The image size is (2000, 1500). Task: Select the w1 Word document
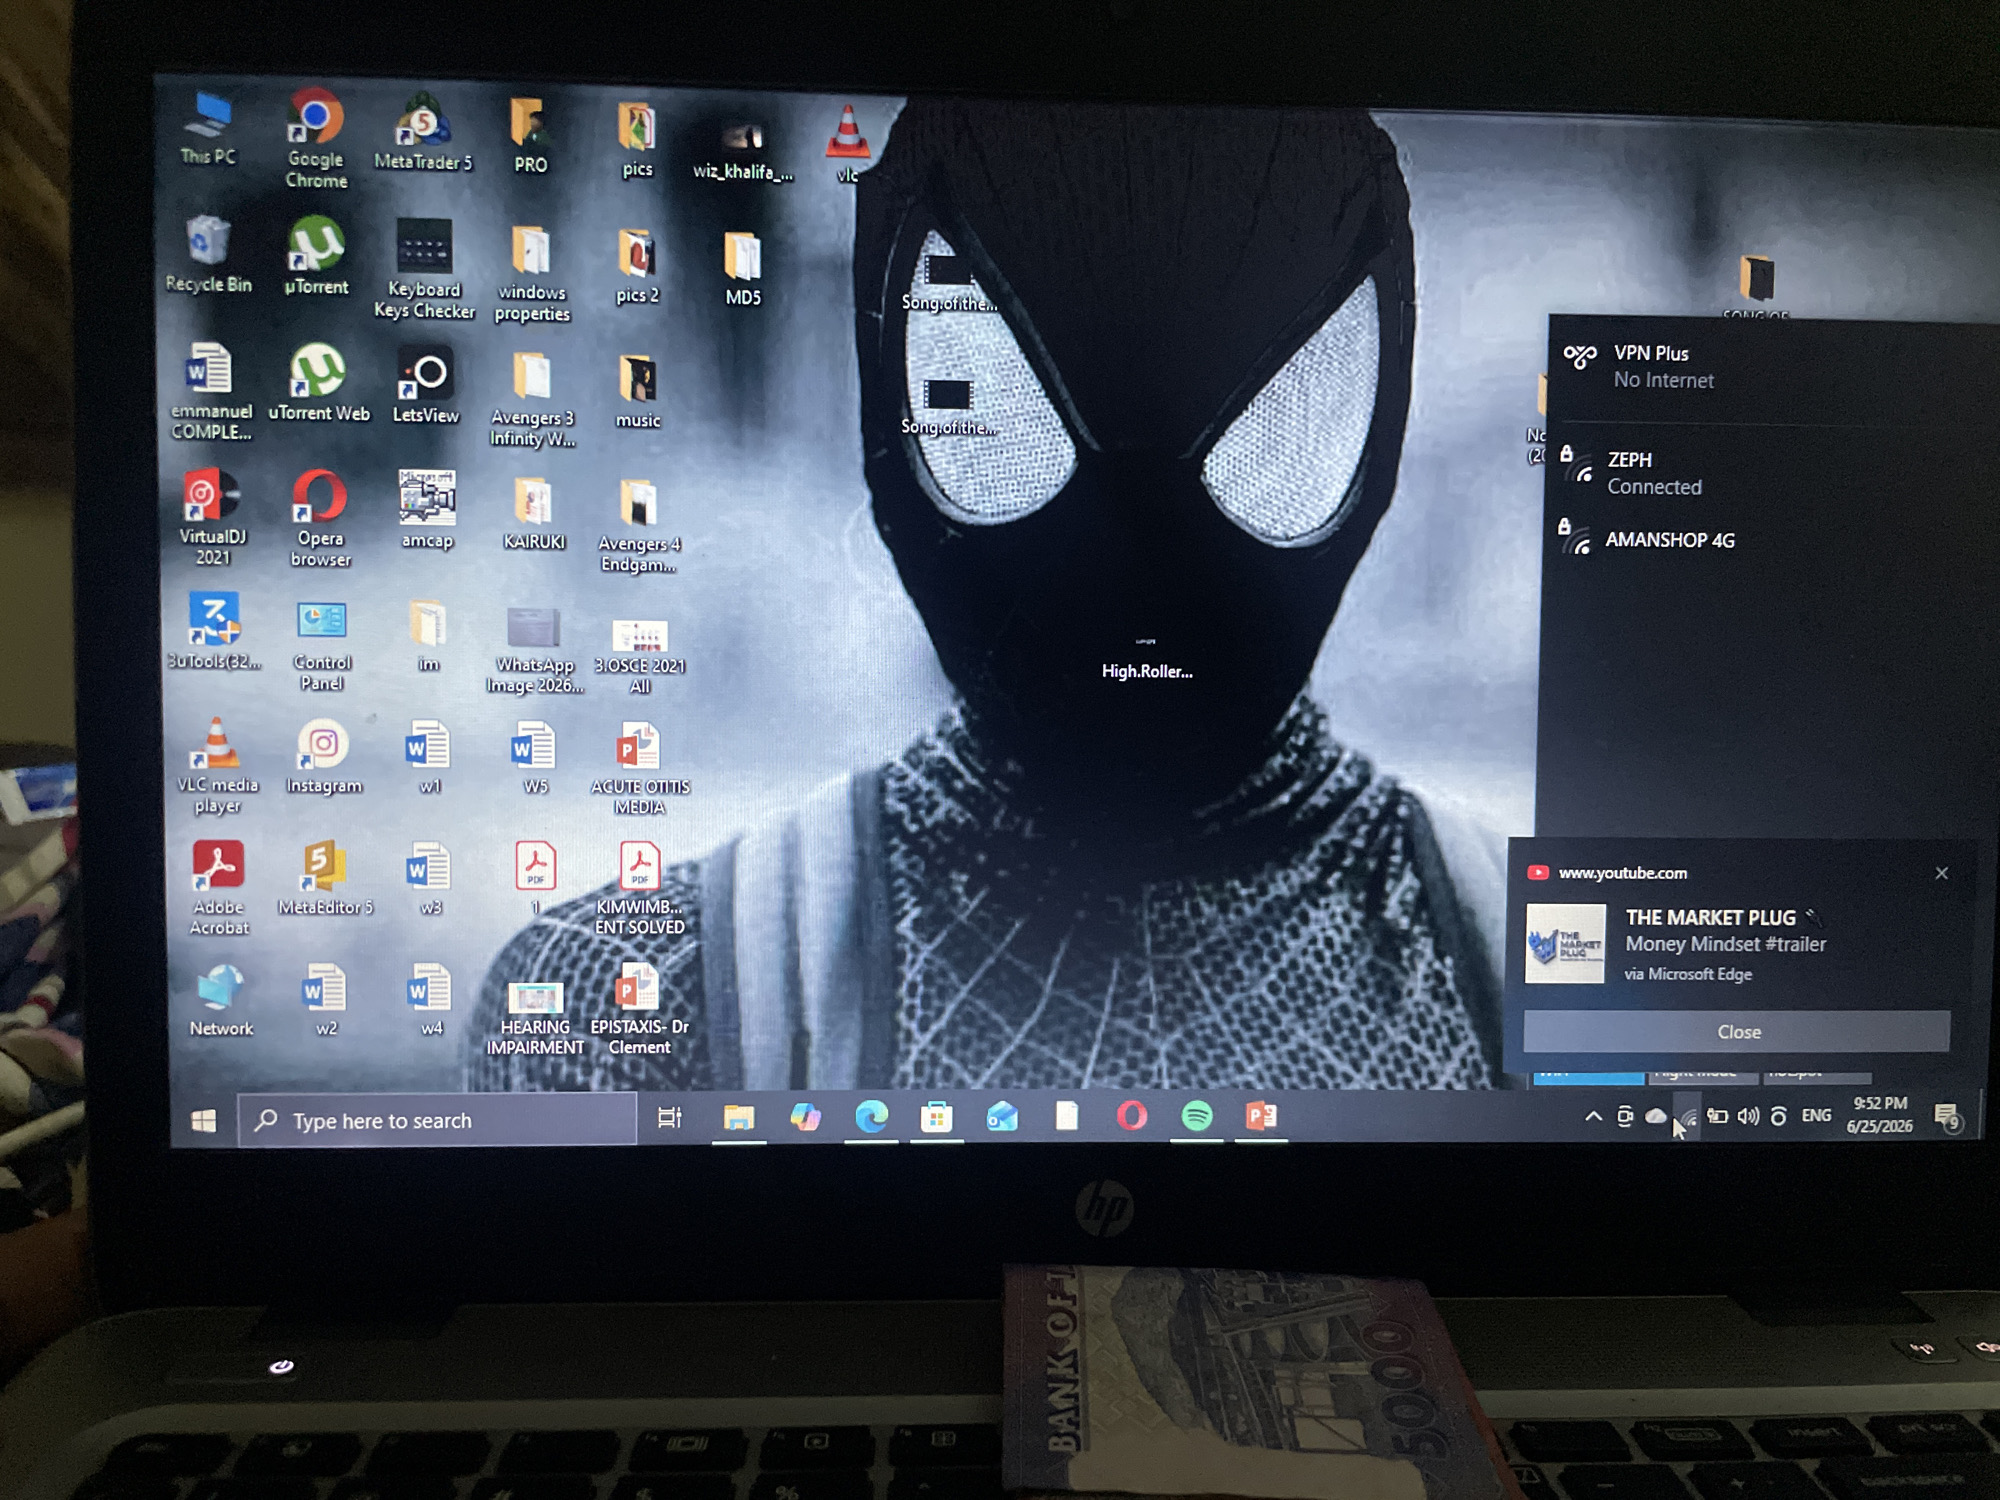tap(429, 757)
